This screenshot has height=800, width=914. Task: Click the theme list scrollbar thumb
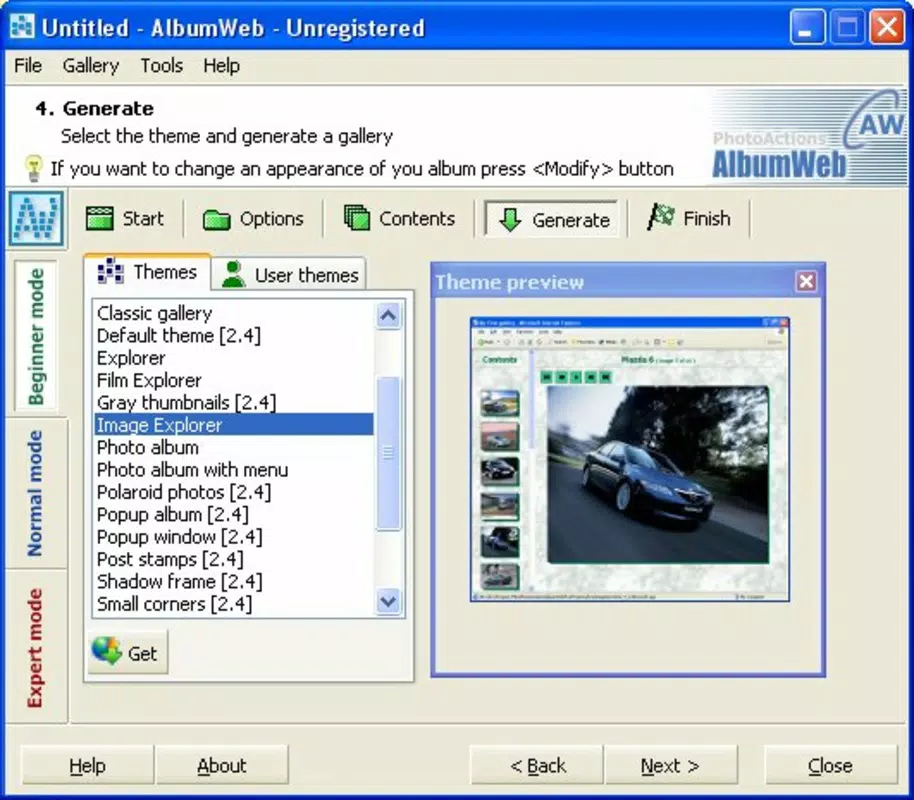388,453
